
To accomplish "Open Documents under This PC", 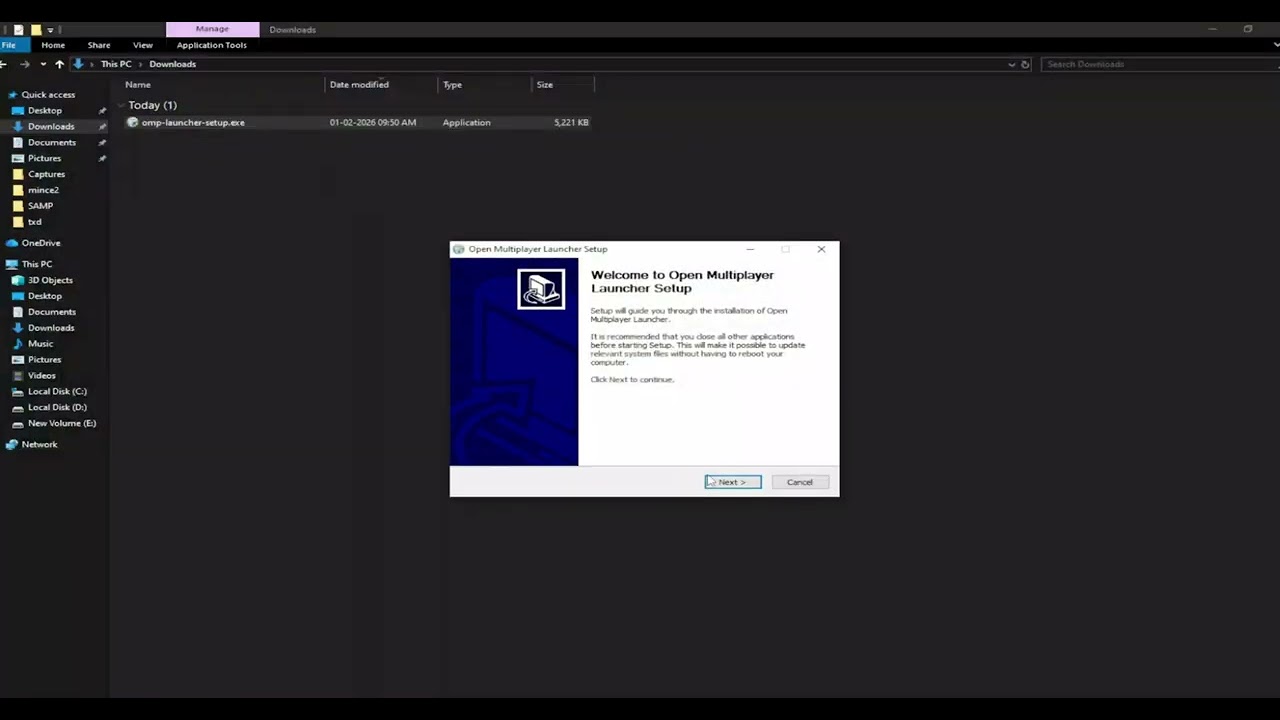I will (52, 312).
